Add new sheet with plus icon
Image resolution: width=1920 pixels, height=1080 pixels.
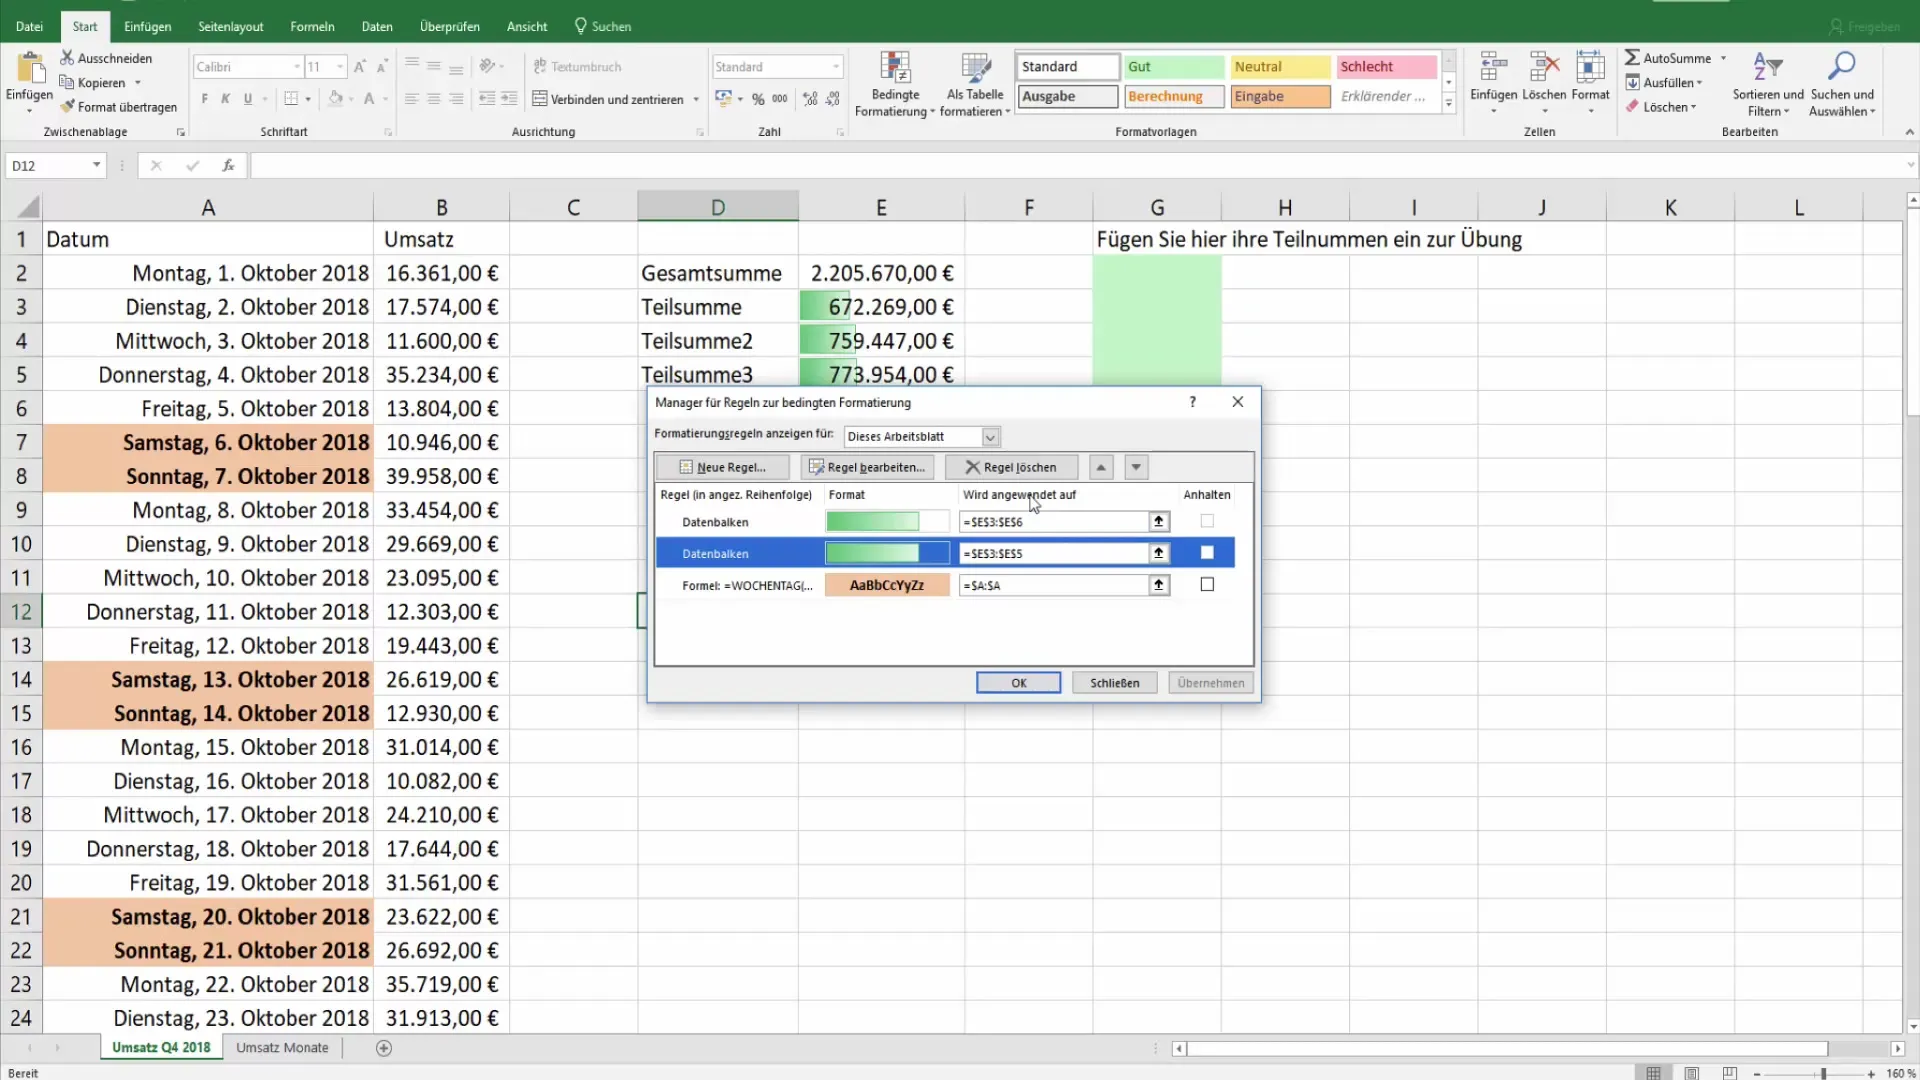[384, 1048]
